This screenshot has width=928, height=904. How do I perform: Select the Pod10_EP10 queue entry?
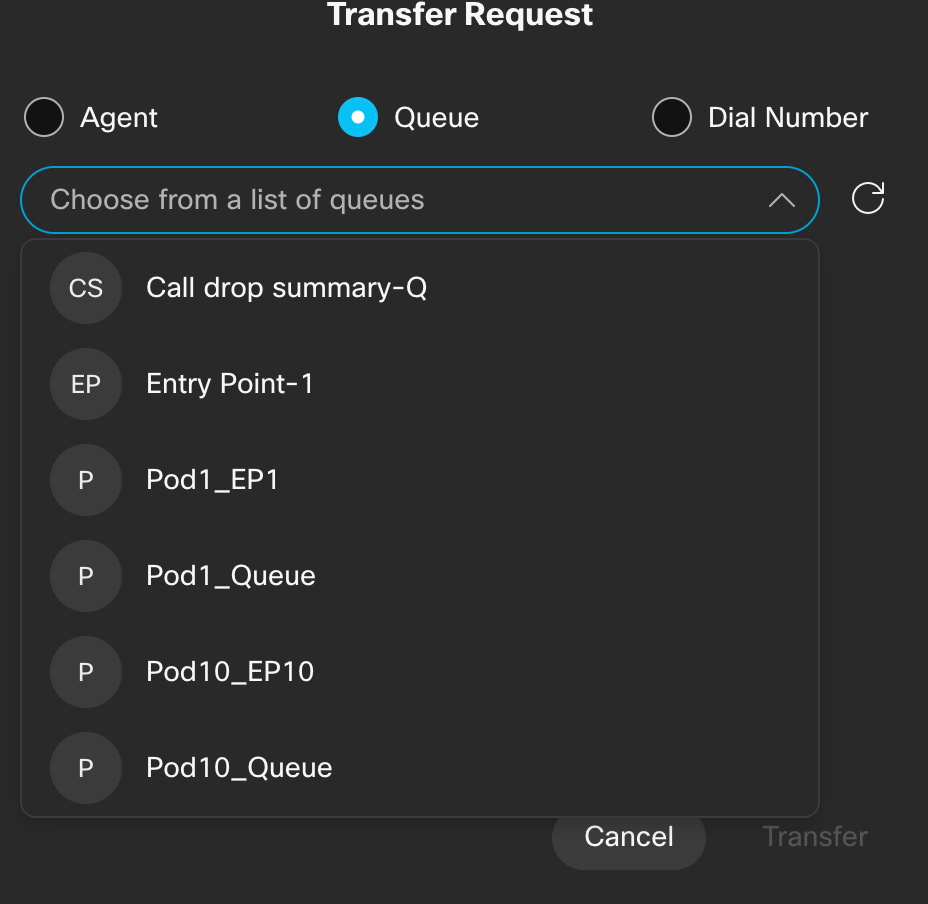point(230,672)
